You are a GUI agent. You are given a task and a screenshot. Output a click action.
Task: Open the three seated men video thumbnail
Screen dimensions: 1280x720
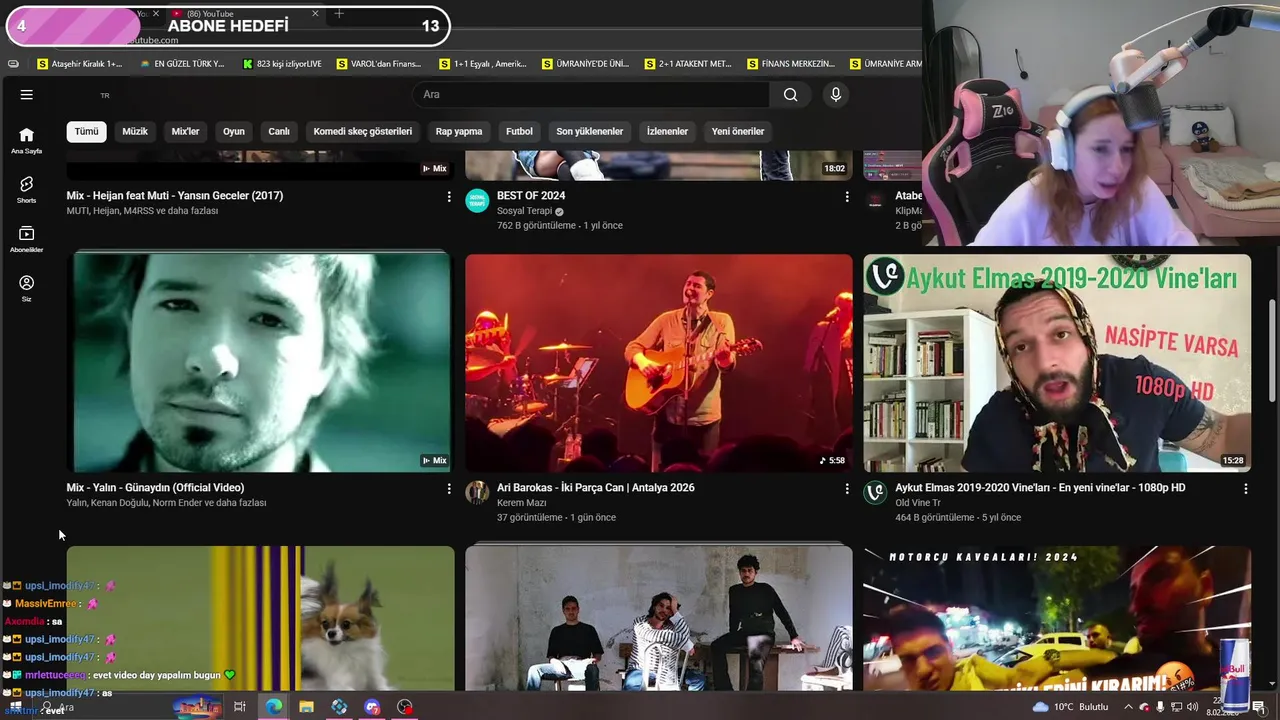(x=659, y=618)
